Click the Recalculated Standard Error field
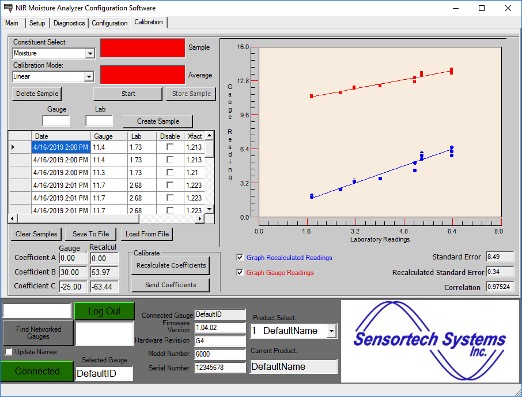This screenshot has width=522, height=397. coord(500,272)
